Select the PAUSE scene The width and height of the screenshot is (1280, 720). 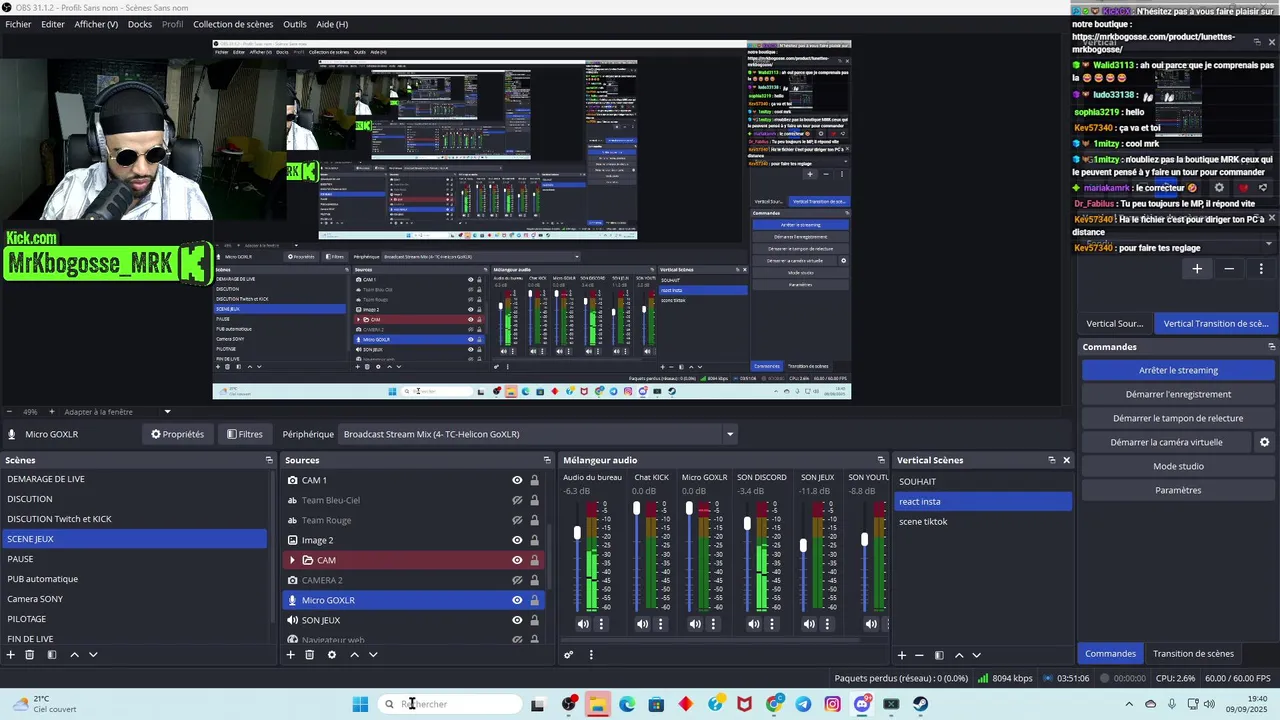134,559
